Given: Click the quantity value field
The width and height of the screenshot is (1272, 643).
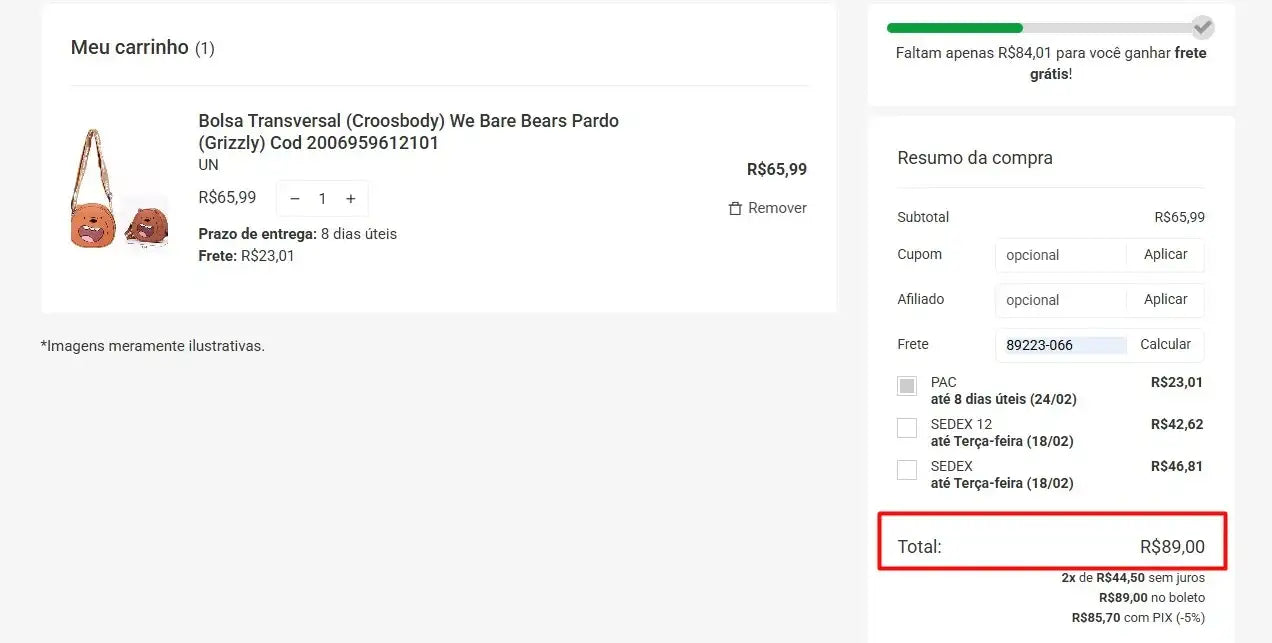Looking at the screenshot, I should point(322,199).
